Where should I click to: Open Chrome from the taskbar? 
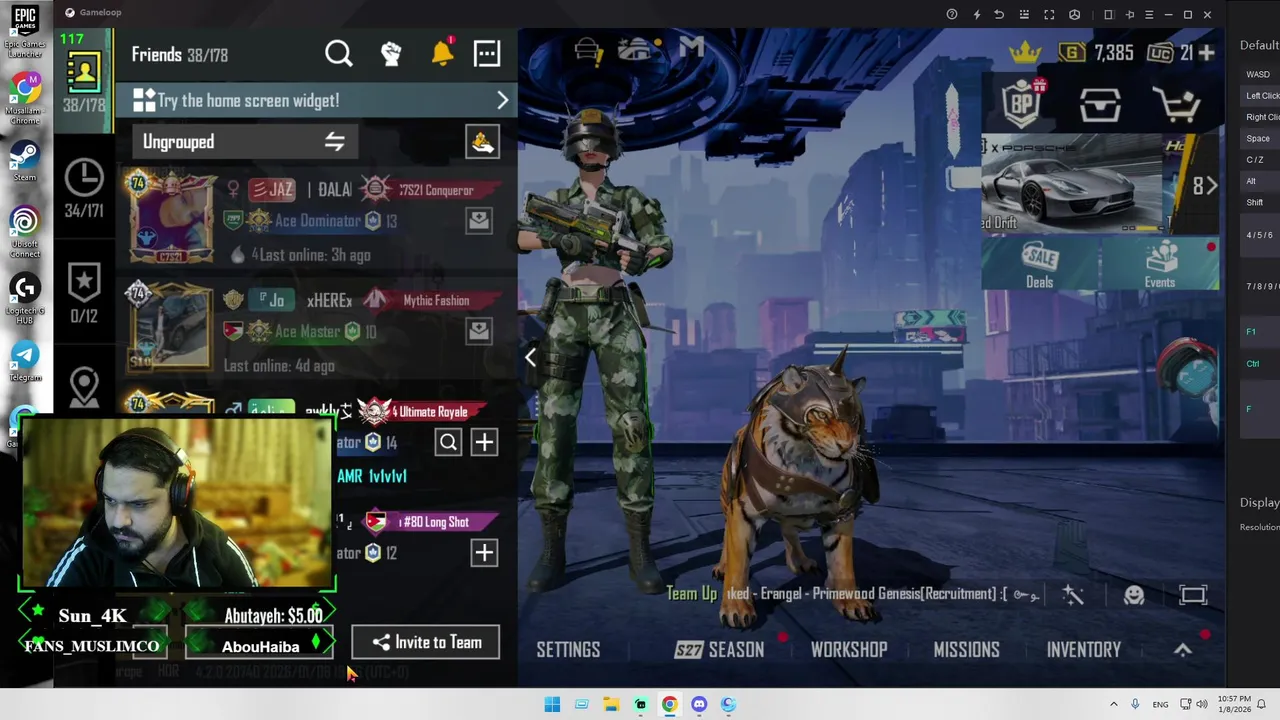coord(669,704)
